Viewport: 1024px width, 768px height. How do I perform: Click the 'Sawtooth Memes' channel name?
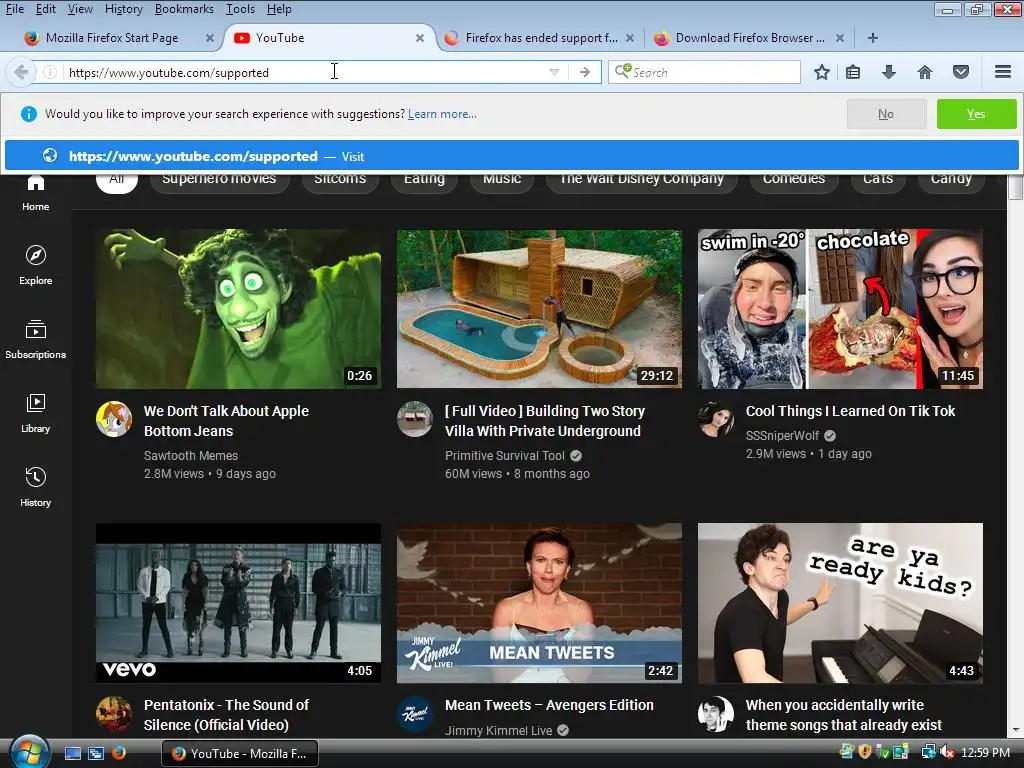click(x=191, y=455)
